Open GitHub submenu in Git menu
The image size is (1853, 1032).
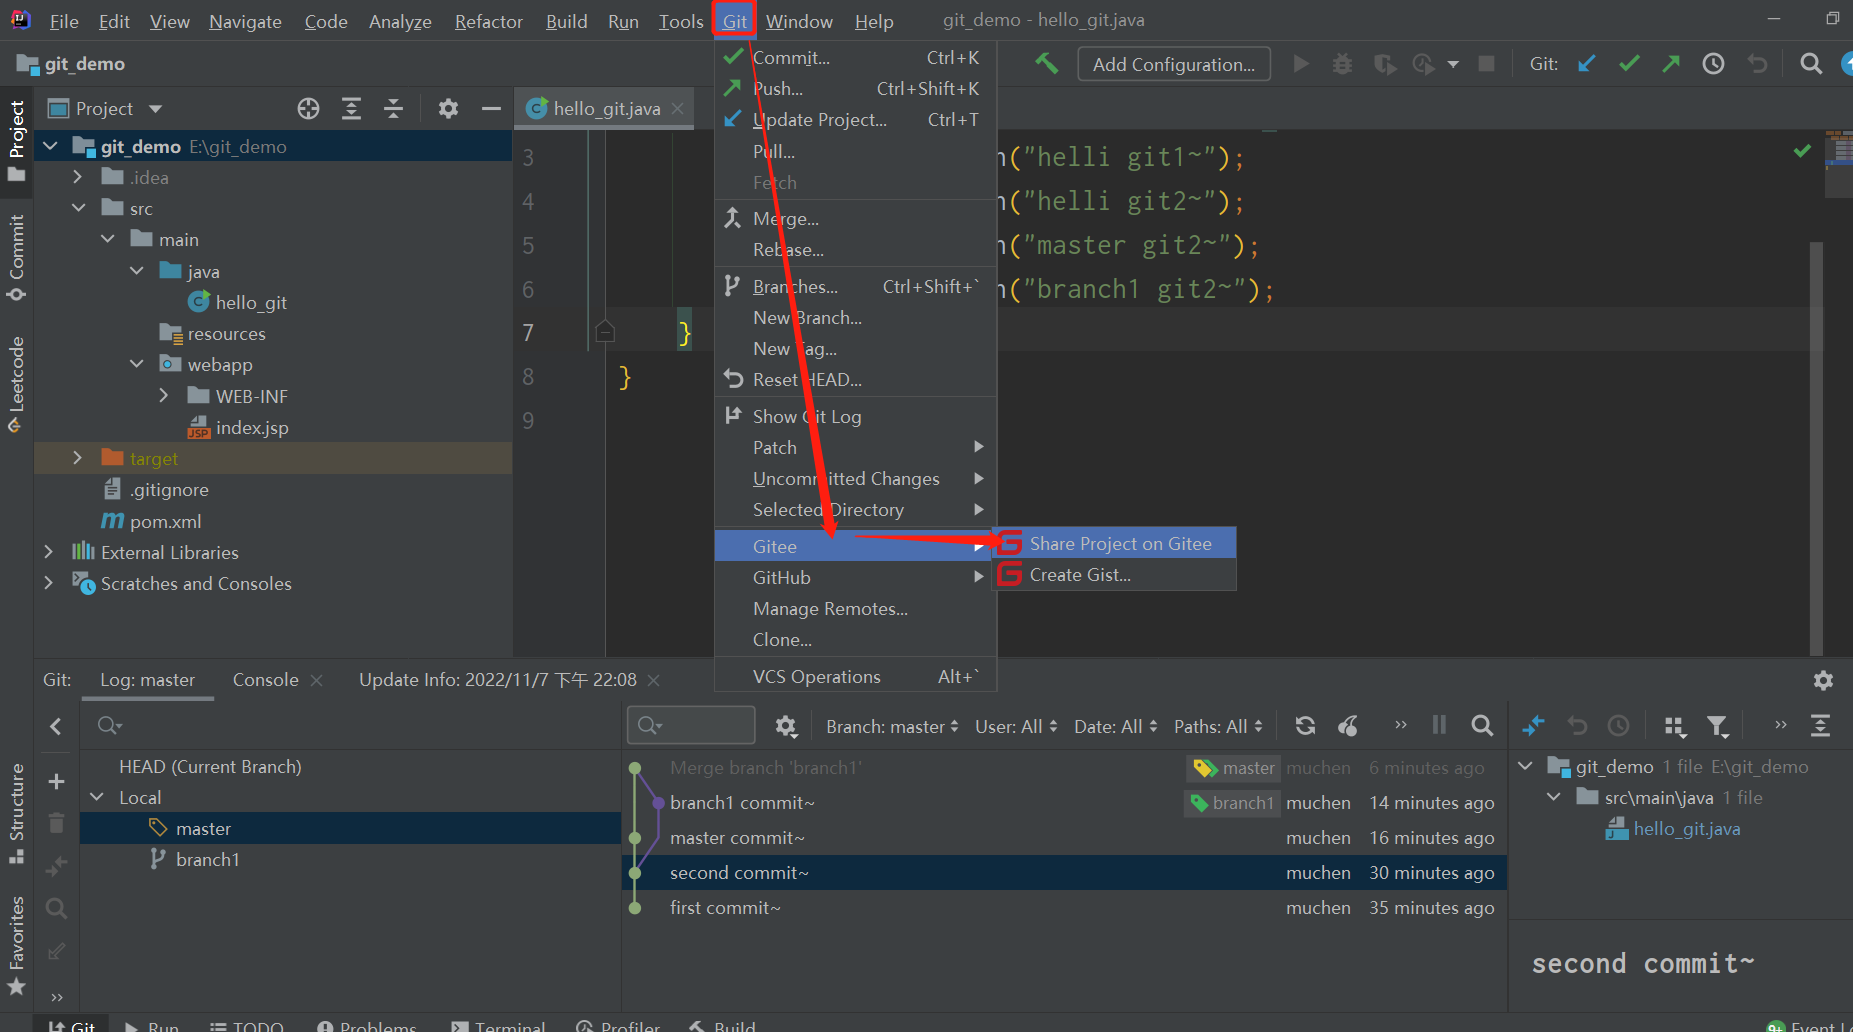[x=855, y=578]
